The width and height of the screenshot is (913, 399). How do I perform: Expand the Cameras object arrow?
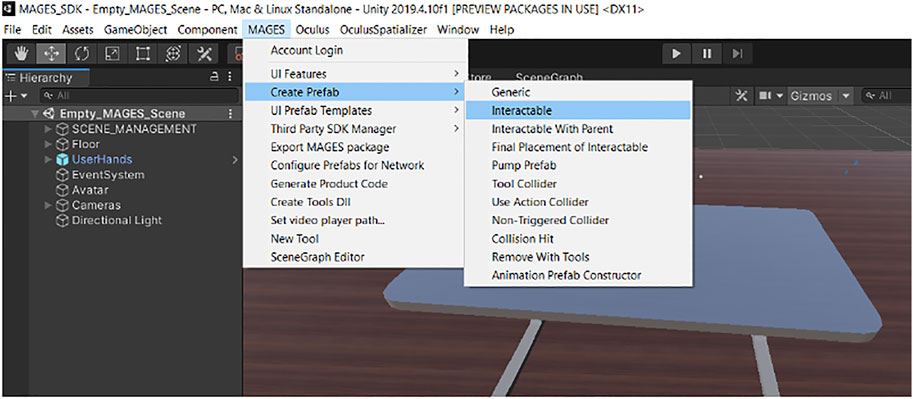tap(48, 205)
